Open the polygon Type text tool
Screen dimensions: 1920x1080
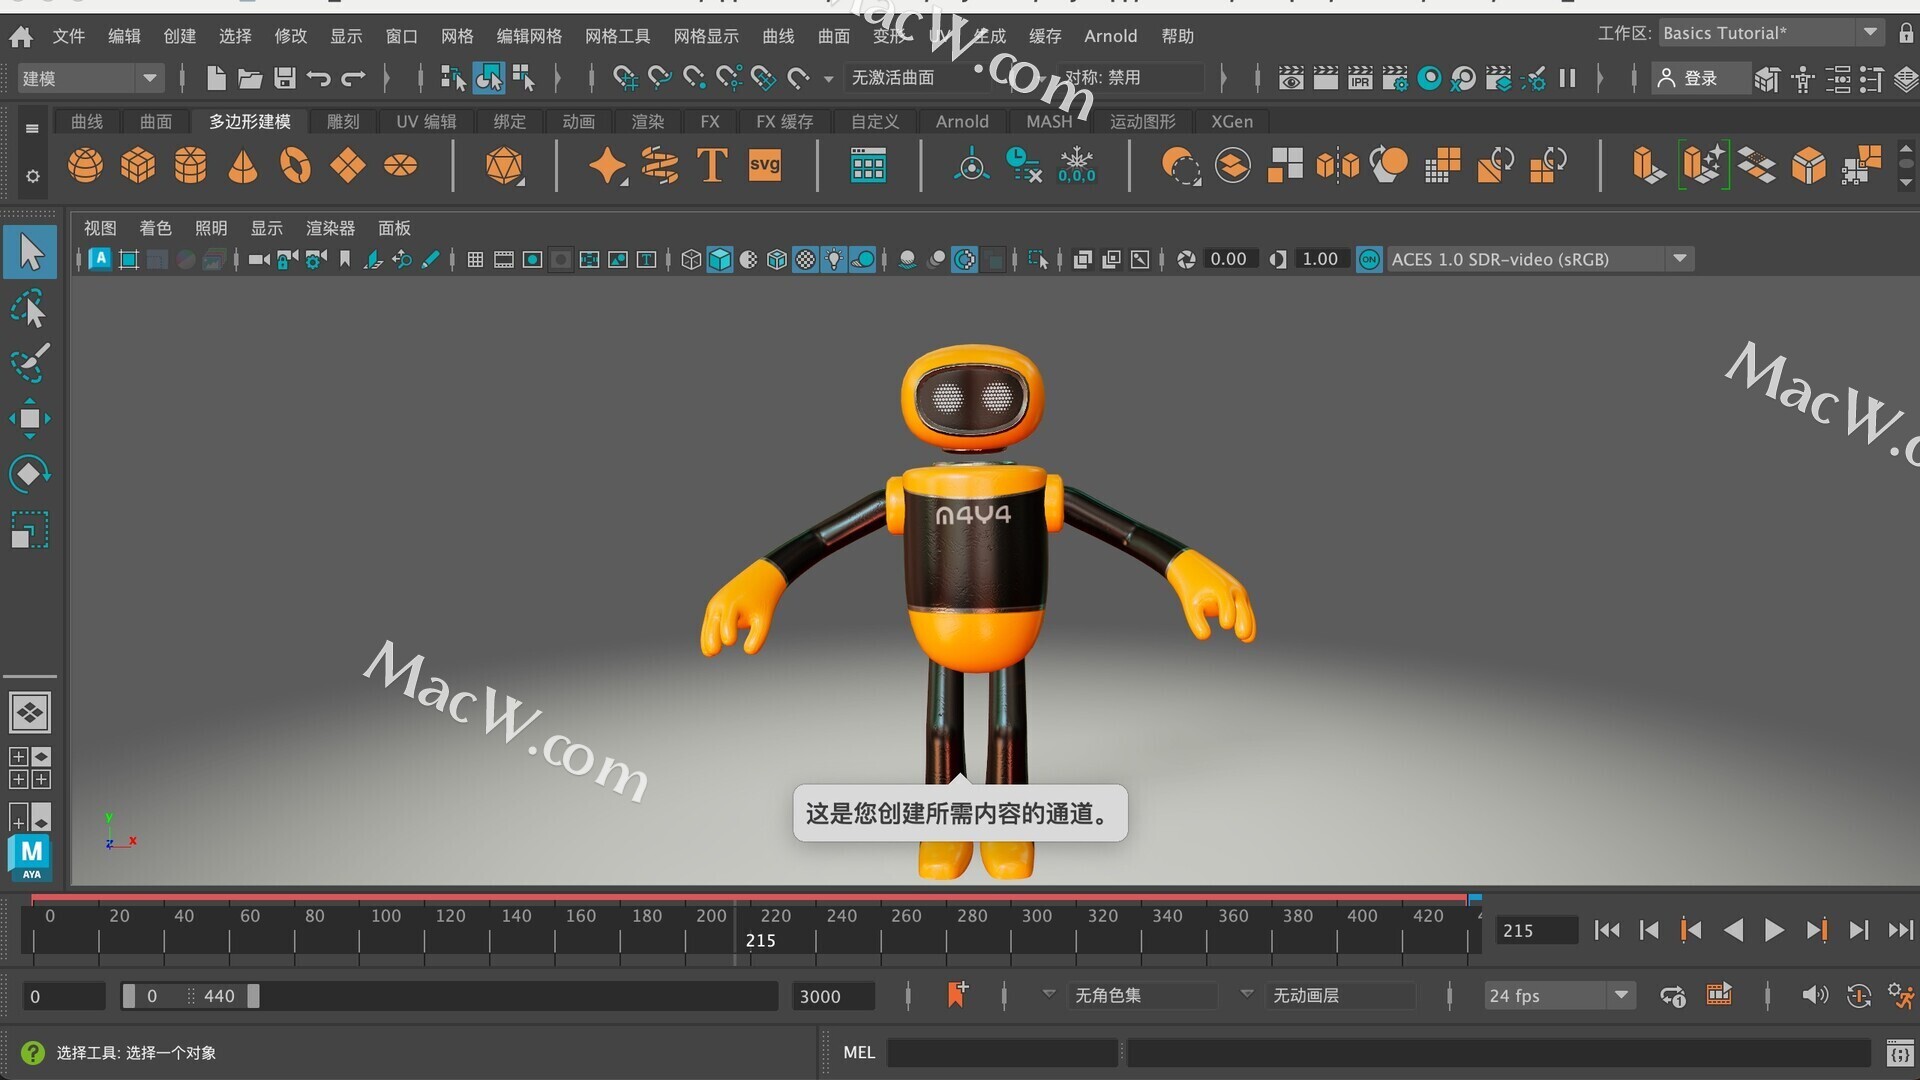[x=712, y=165]
